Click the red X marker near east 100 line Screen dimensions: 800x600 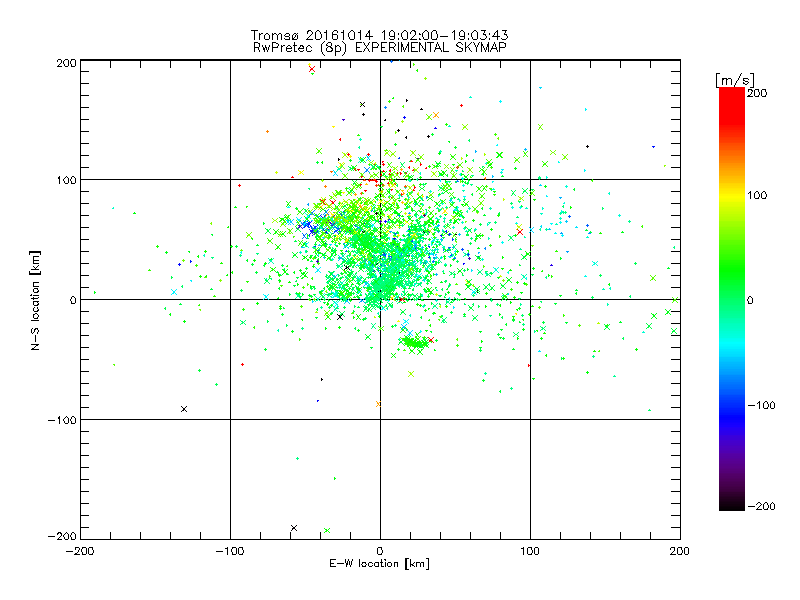coord(520,232)
